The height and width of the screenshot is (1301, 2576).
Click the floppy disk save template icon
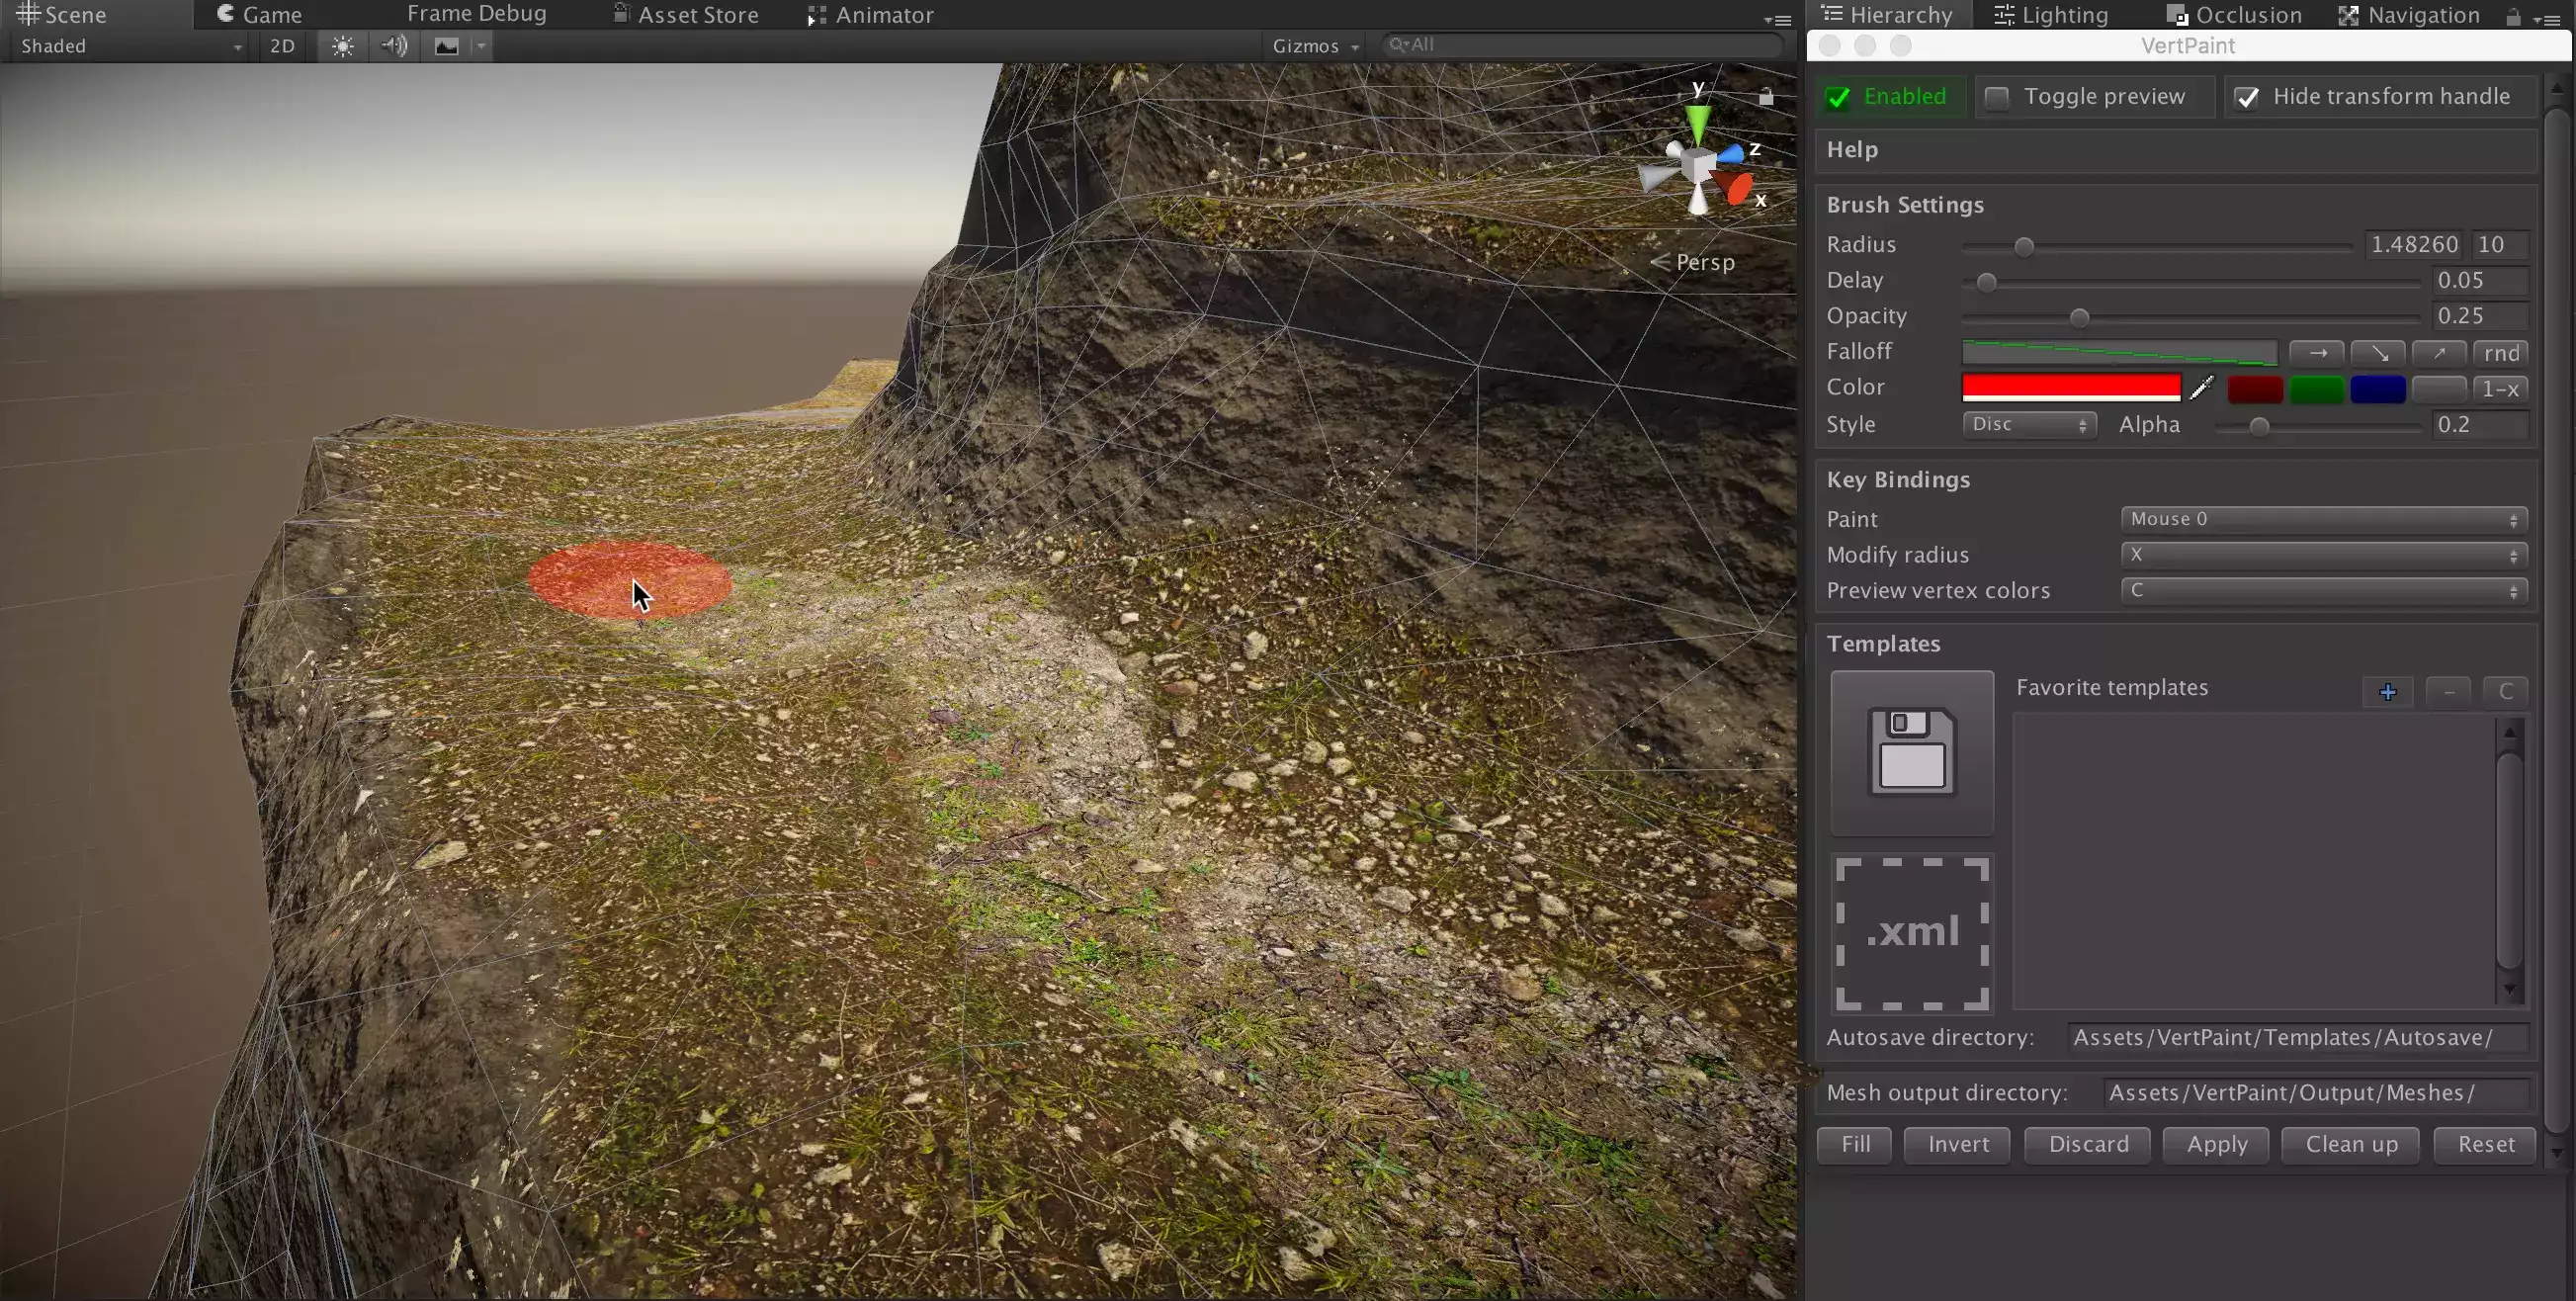point(1911,752)
